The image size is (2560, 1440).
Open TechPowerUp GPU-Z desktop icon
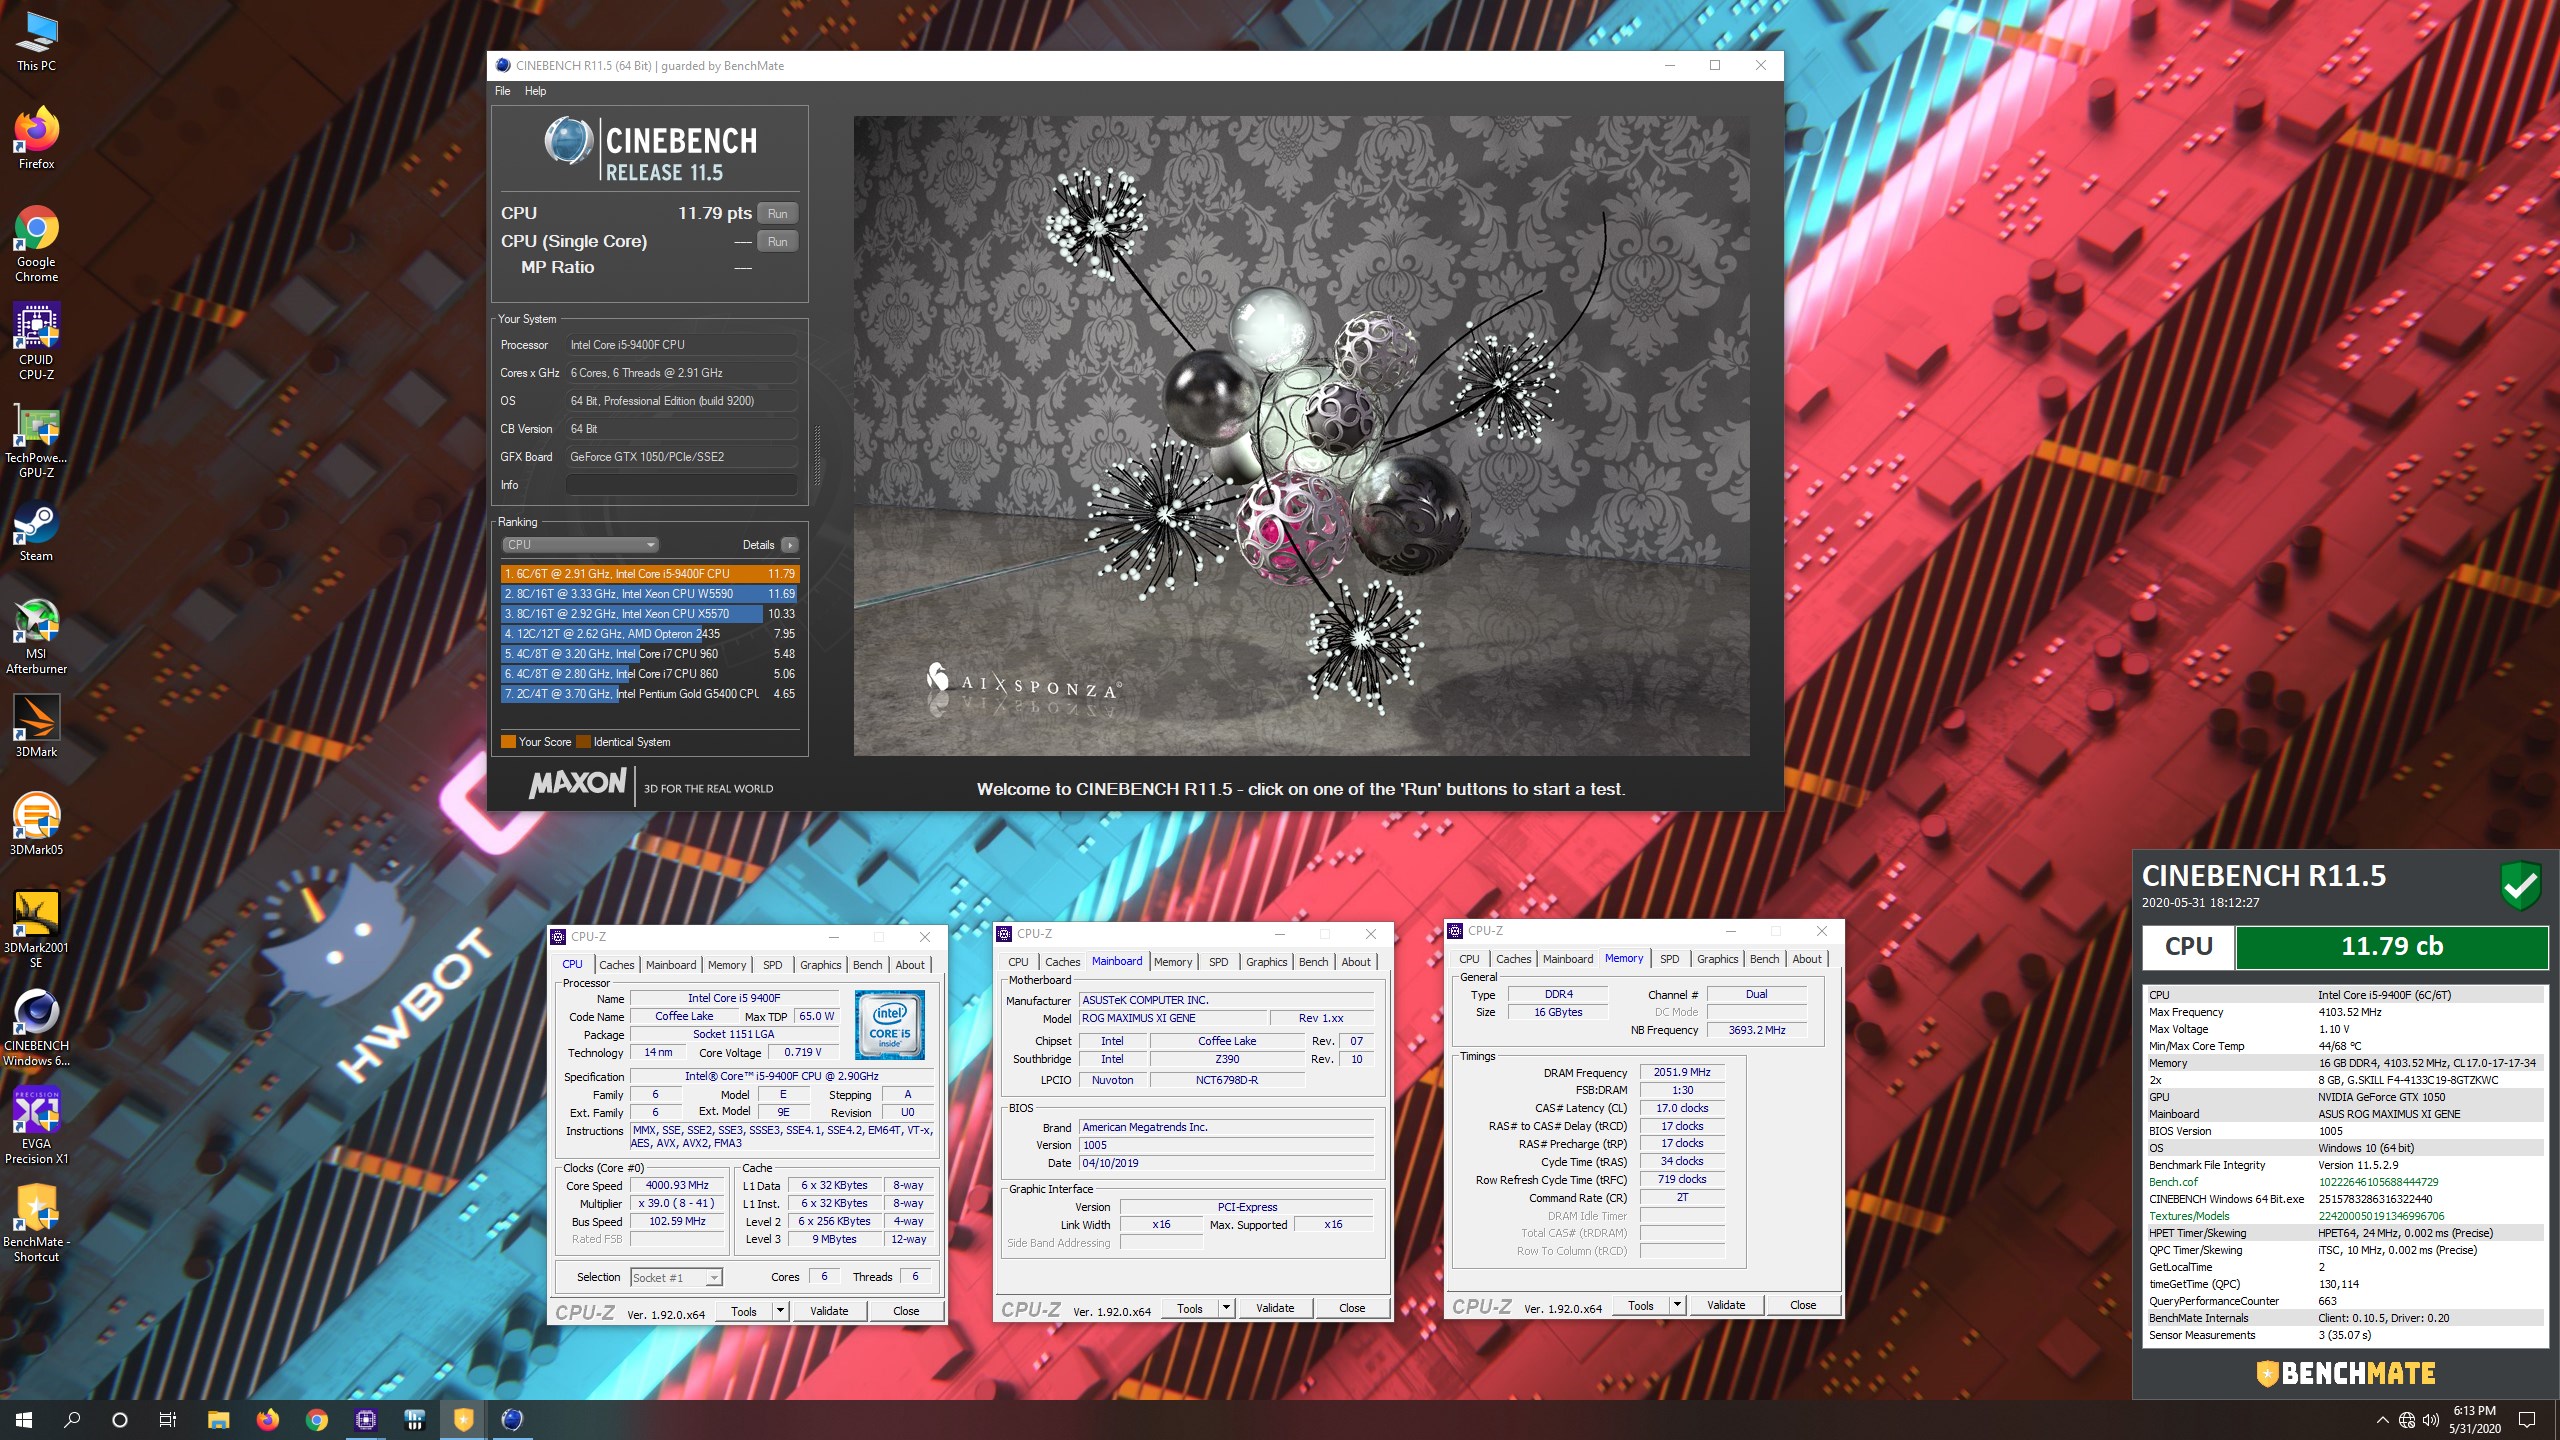coord(36,440)
